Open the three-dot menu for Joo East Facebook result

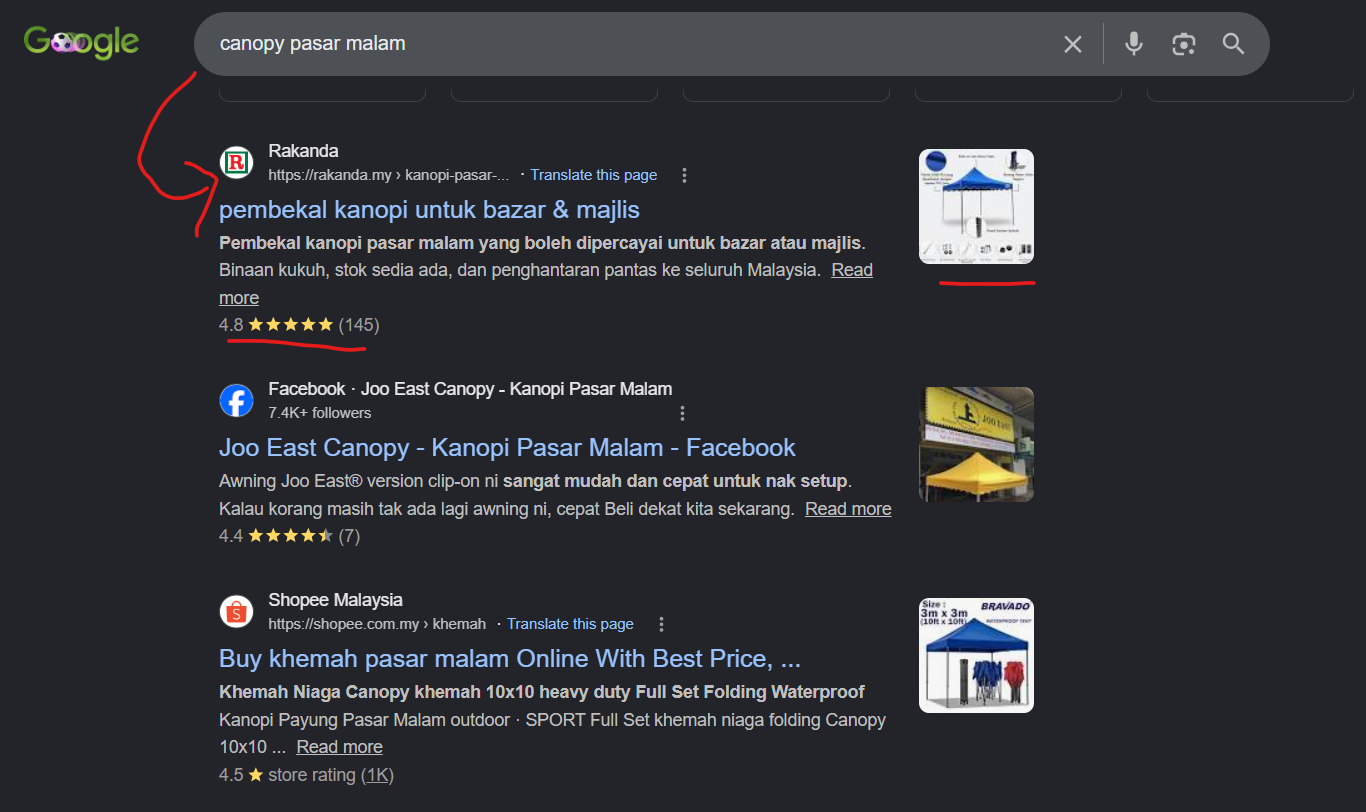click(682, 413)
